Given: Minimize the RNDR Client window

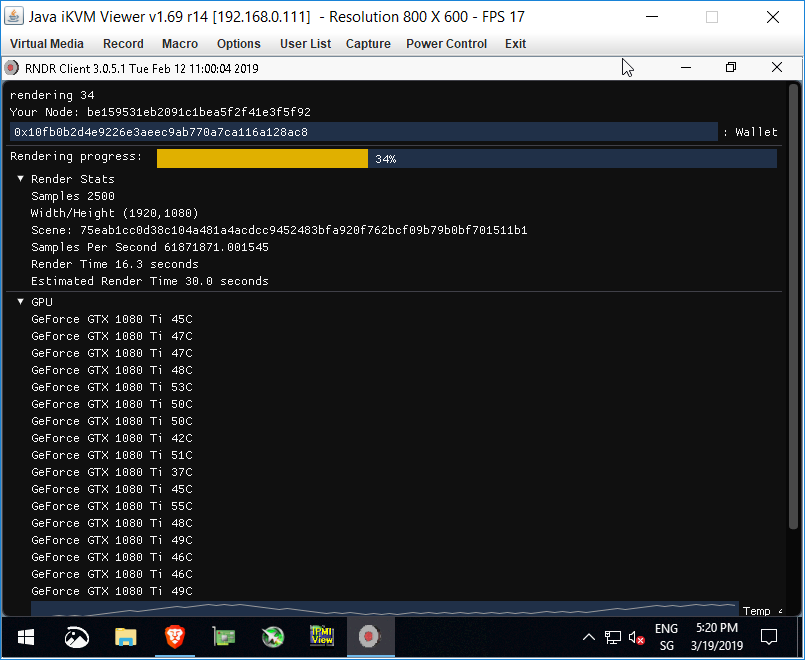Looking at the screenshot, I should [x=686, y=68].
